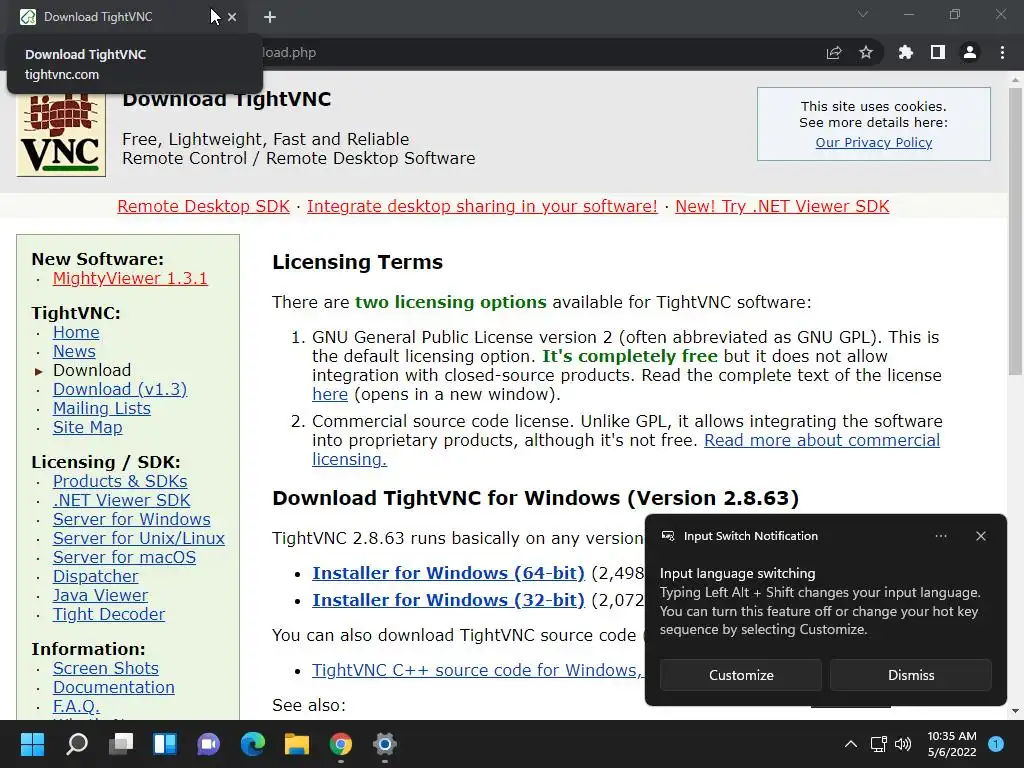Dismiss the Input Switch Notification
1024x768 pixels.
(x=910, y=675)
